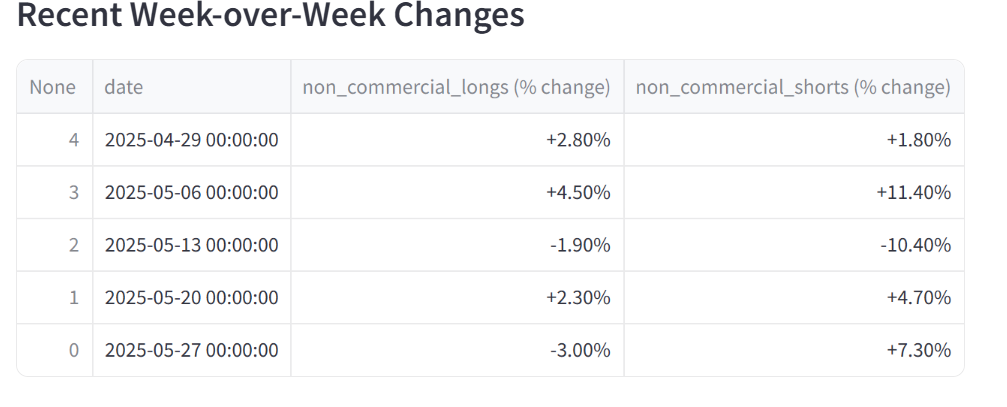Select row index 4 cell
This screenshot has width=1007, height=407.
click(x=55, y=140)
